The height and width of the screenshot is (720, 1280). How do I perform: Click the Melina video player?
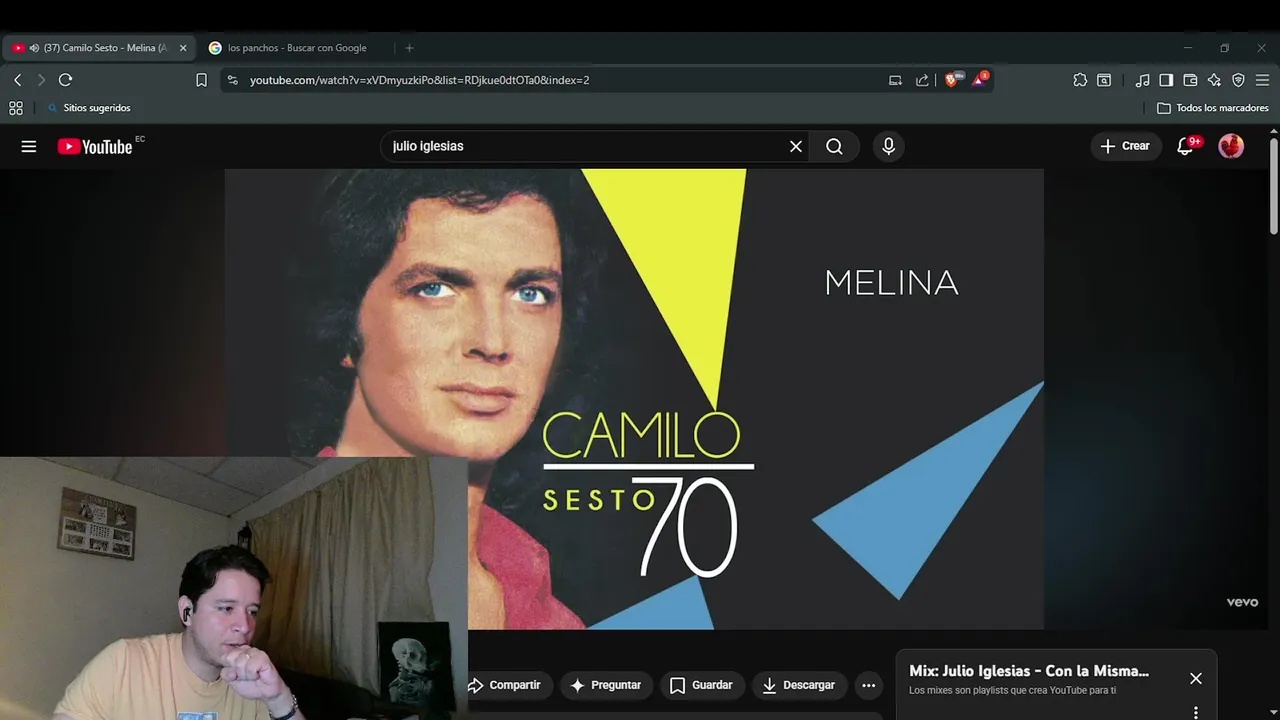tap(634, 399)
